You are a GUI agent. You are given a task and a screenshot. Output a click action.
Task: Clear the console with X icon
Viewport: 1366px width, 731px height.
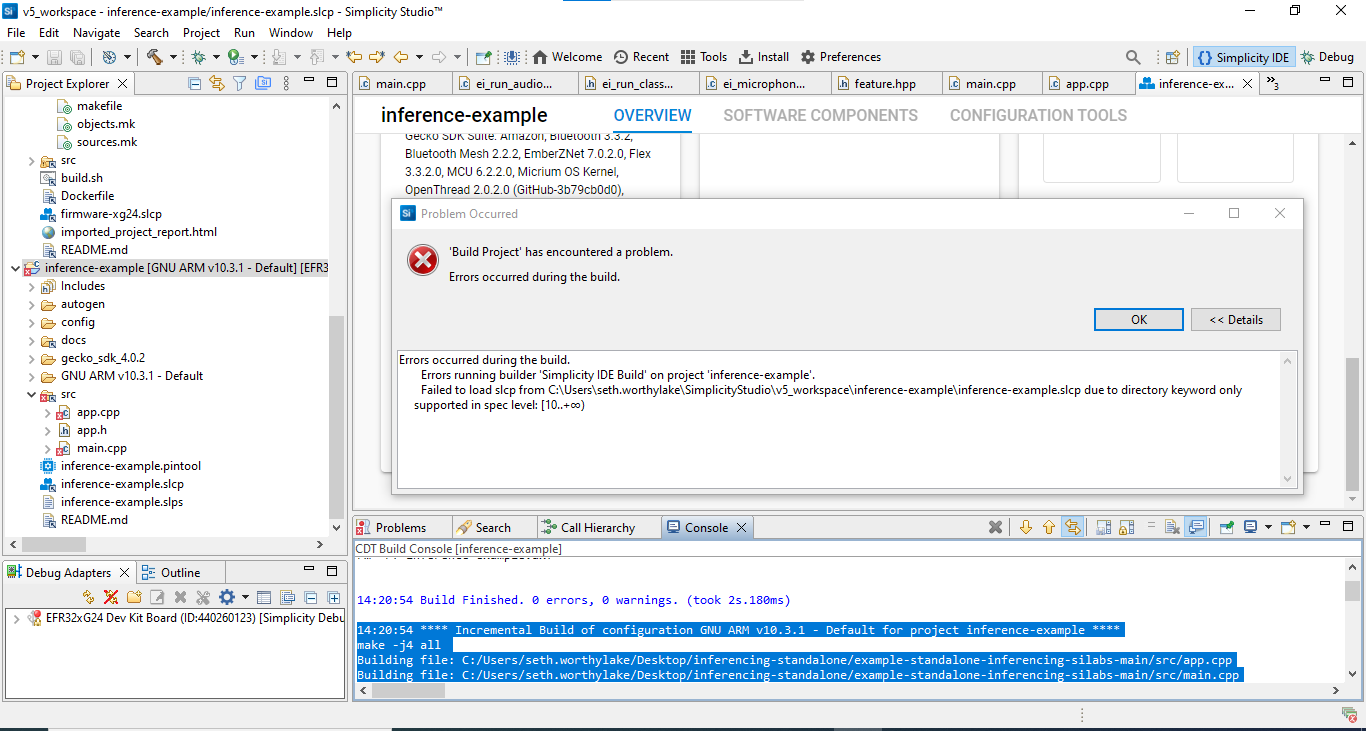[1172, 527]
